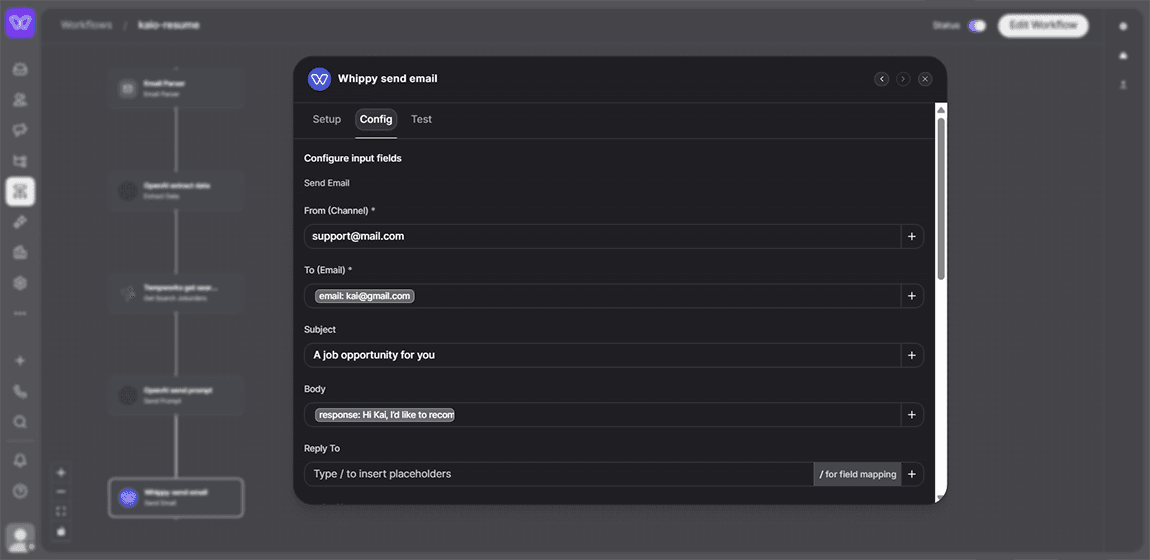
Task: Click the canvas zoom in plus control
Action: pos(62,473)
